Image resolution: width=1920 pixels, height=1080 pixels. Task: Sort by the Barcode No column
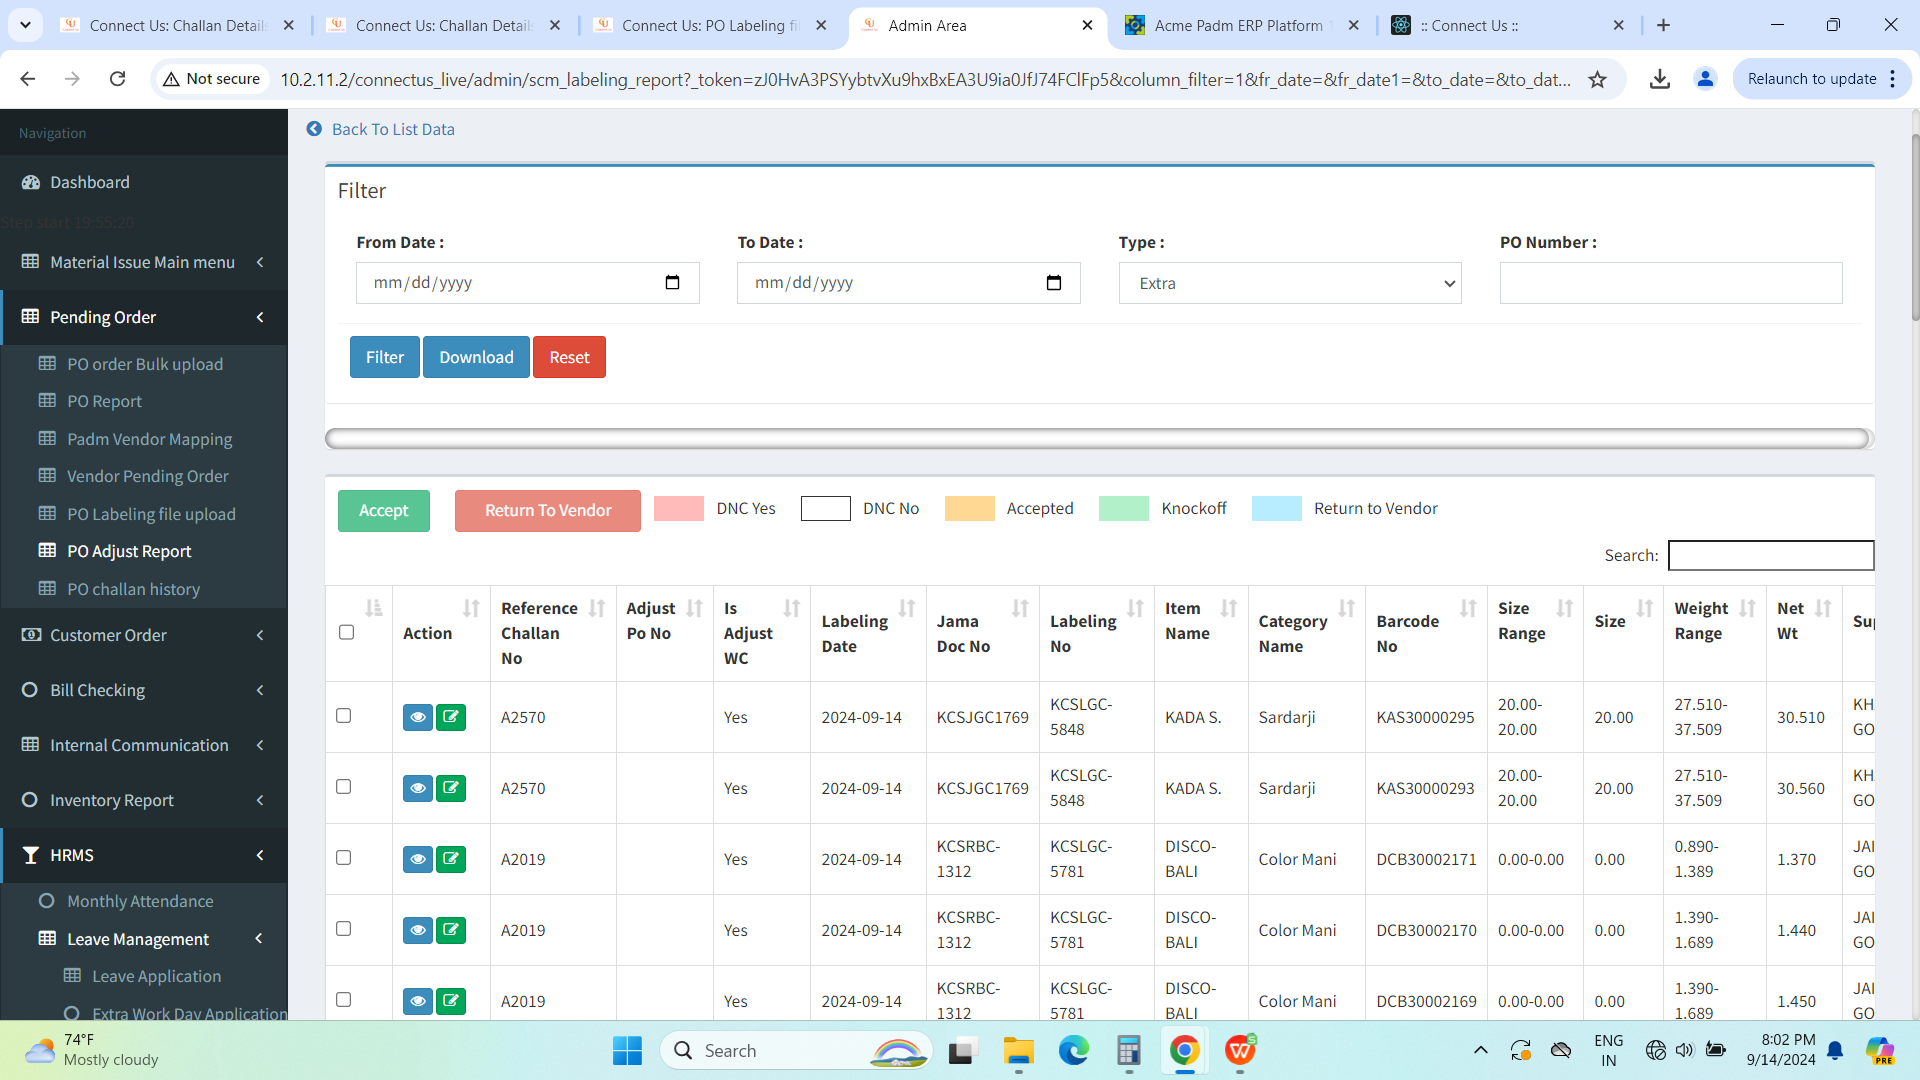click(x=1468, y=608)
